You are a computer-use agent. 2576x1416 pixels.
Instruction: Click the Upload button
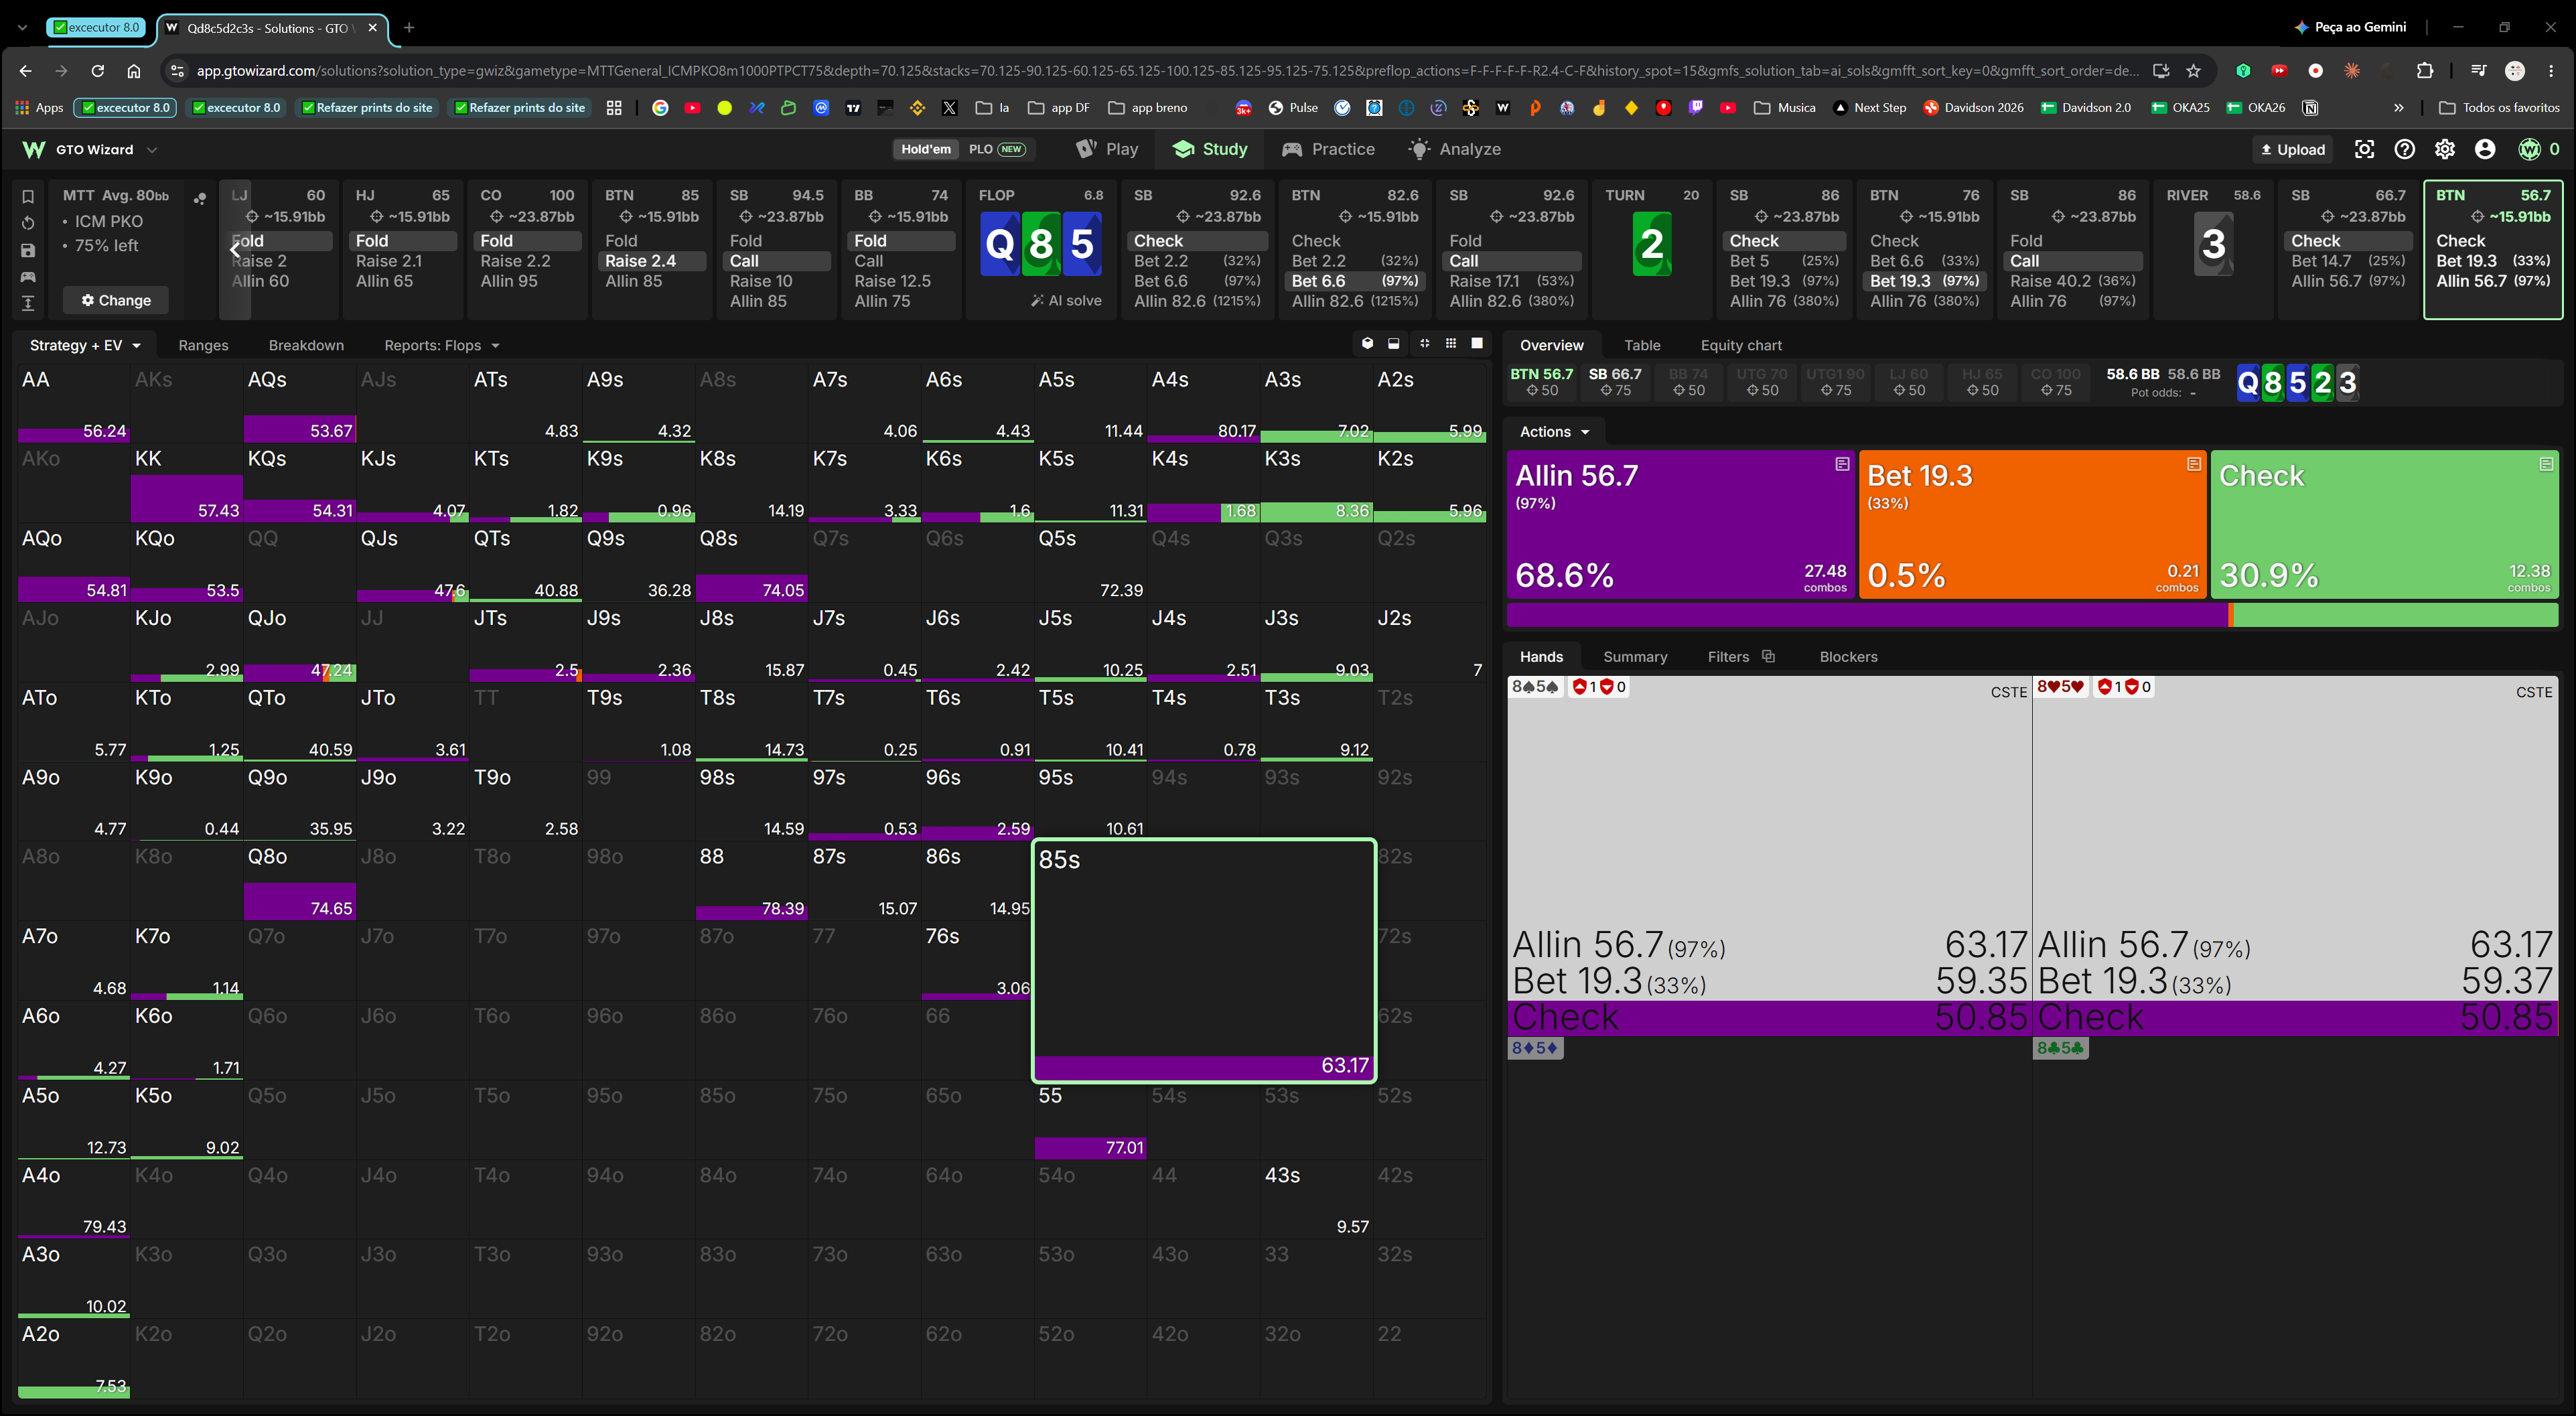[2292, 149]
